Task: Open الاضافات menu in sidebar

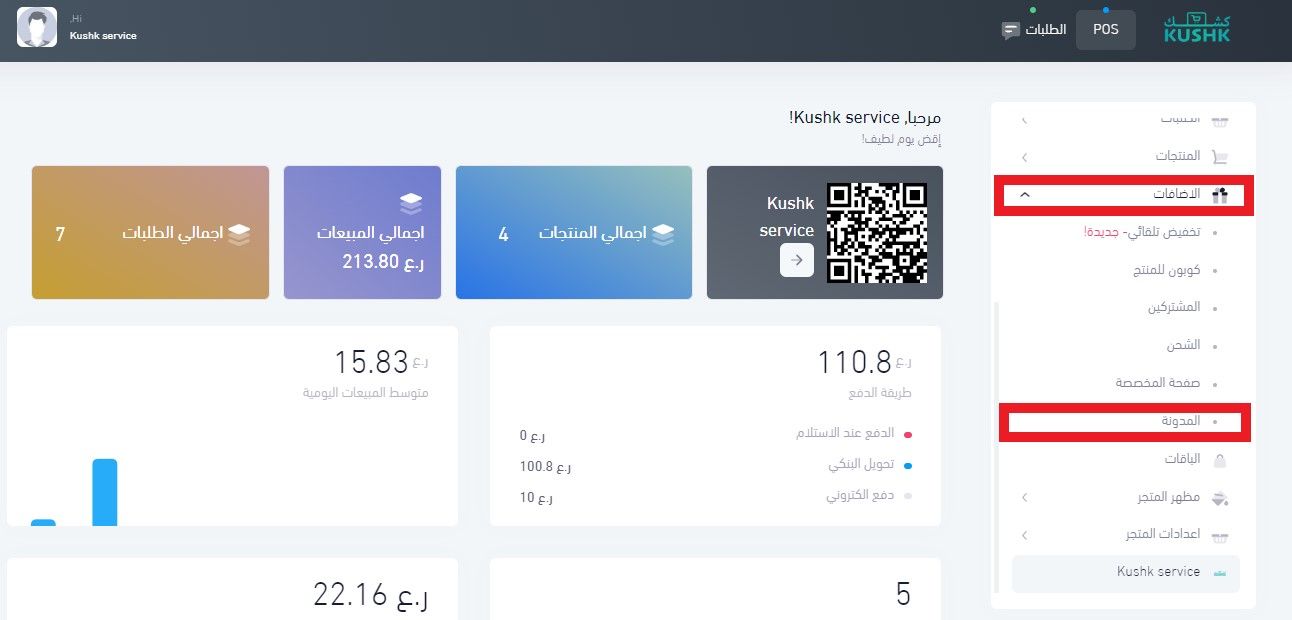Action: click(1177, 194)
